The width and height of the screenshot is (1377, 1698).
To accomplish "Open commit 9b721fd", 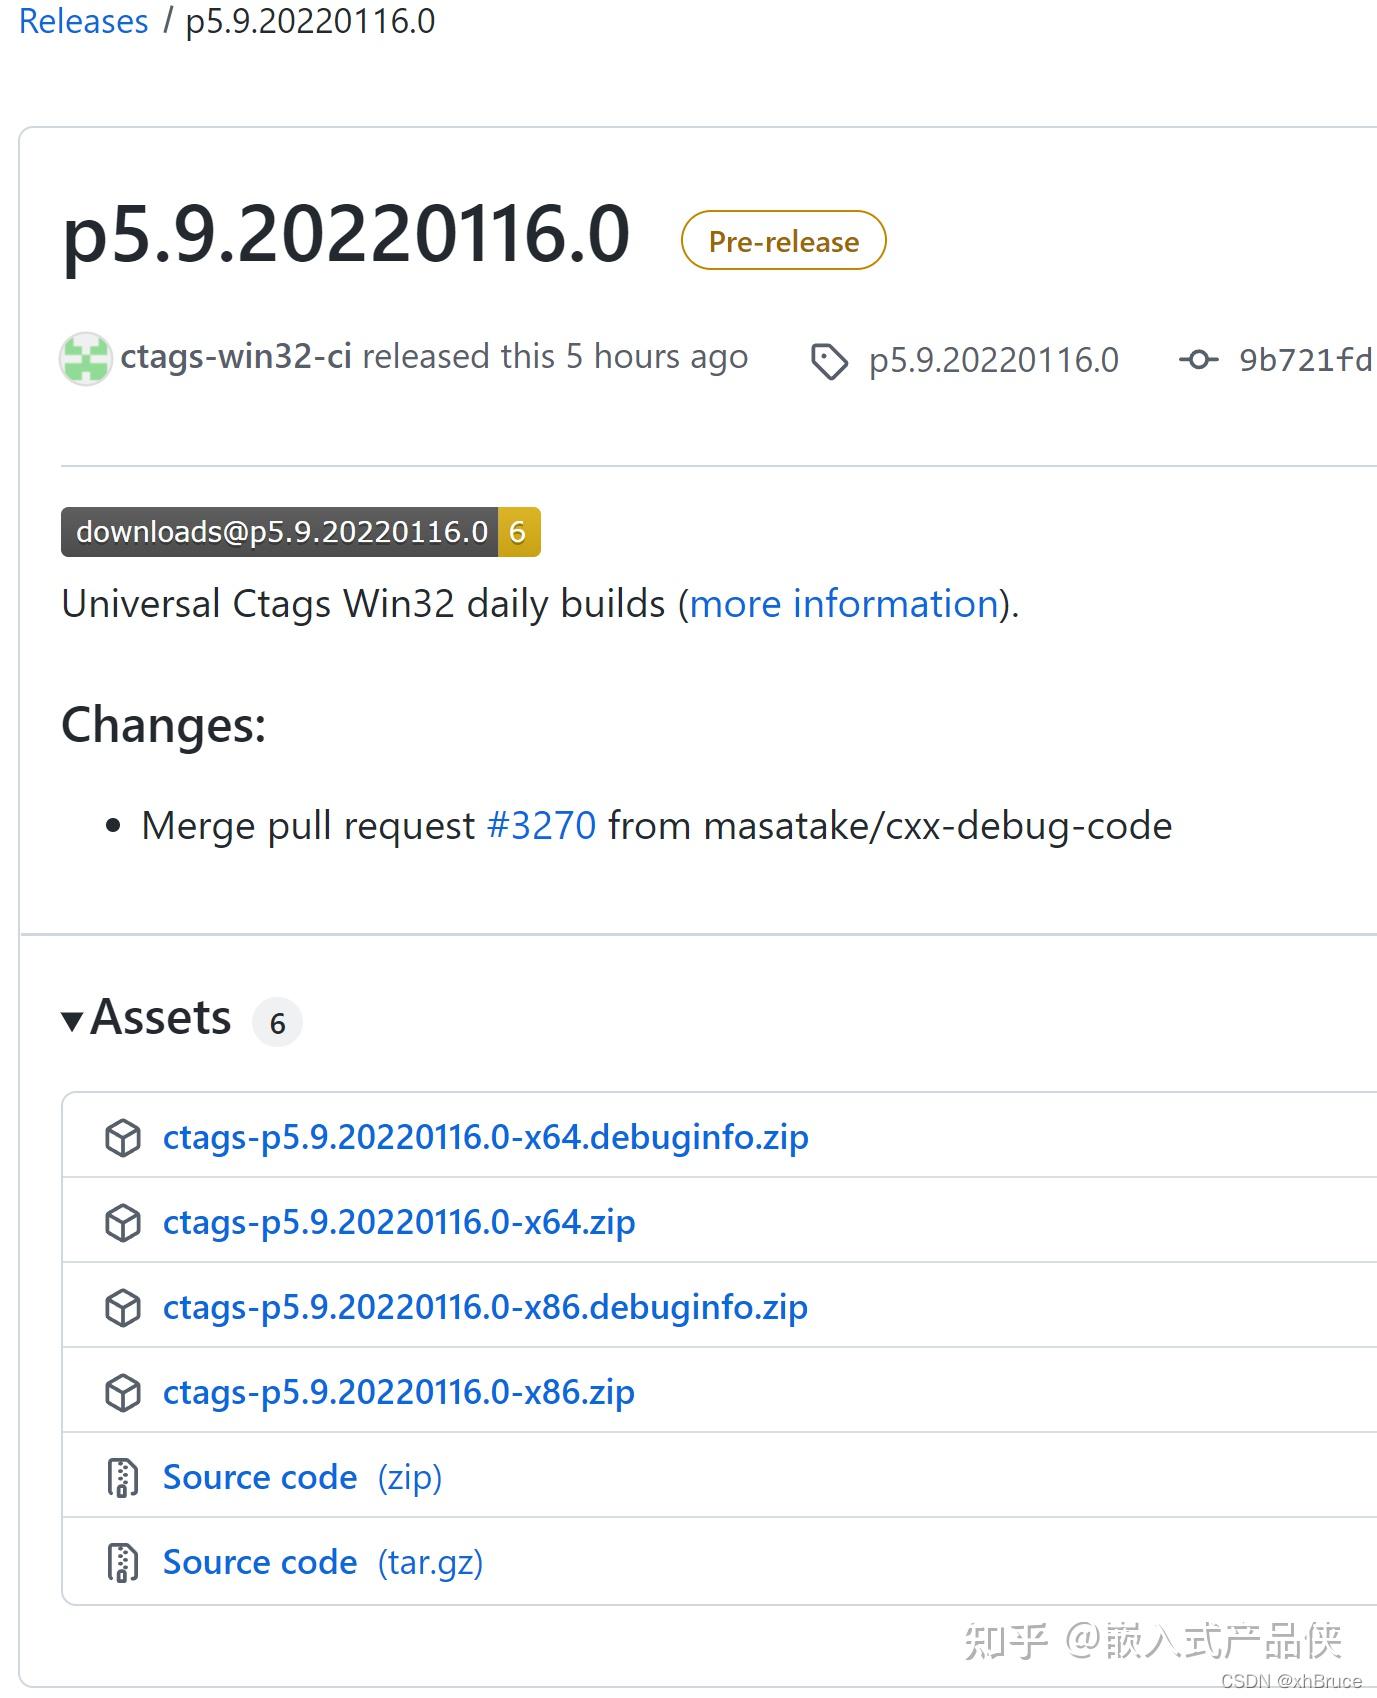I will (x=1305, y=360).
